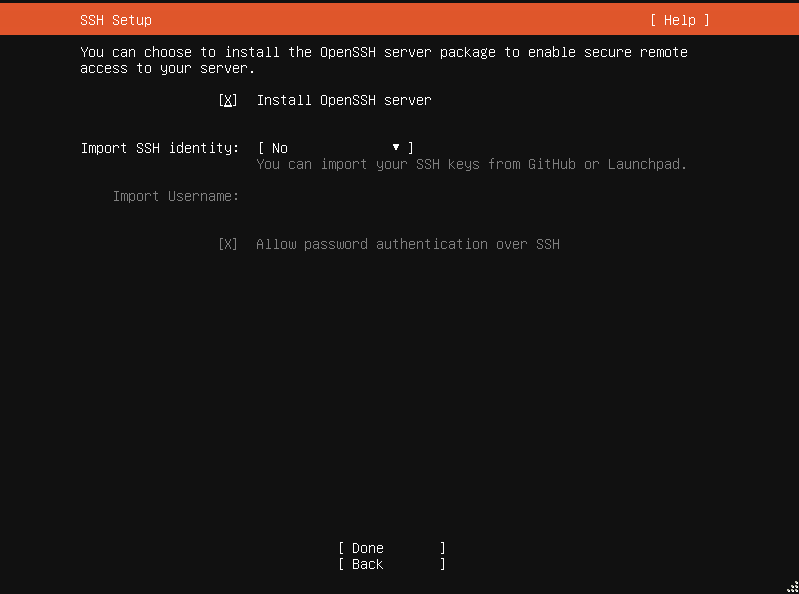Image resolution: width=799 pixels, height=594 pixels.
Task: Select the Back button
Action: (392, 564)
